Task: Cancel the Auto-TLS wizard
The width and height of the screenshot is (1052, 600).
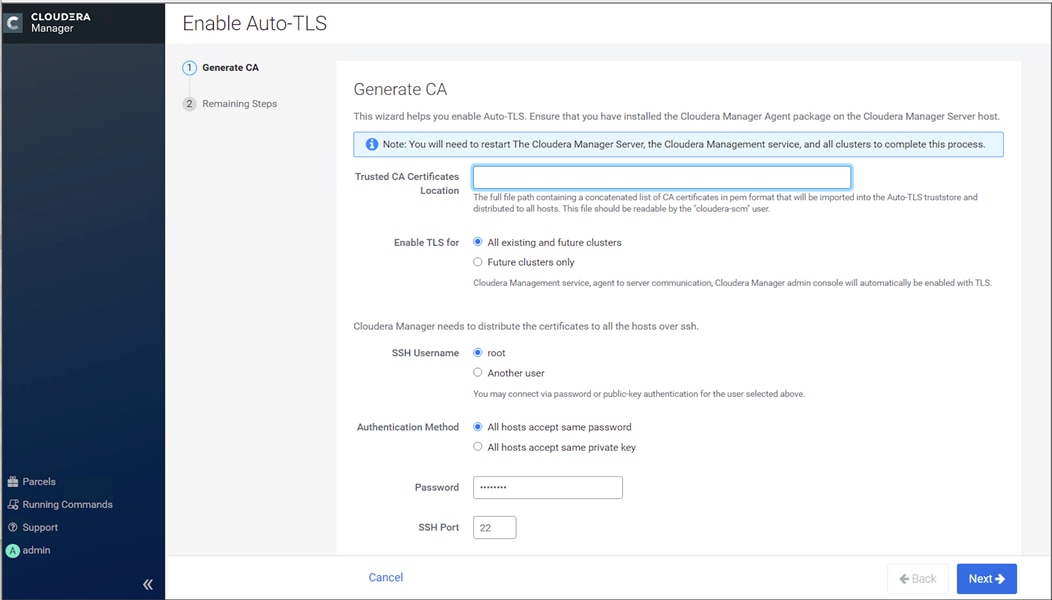Action: pyautogui.click(x=386, y=578)
